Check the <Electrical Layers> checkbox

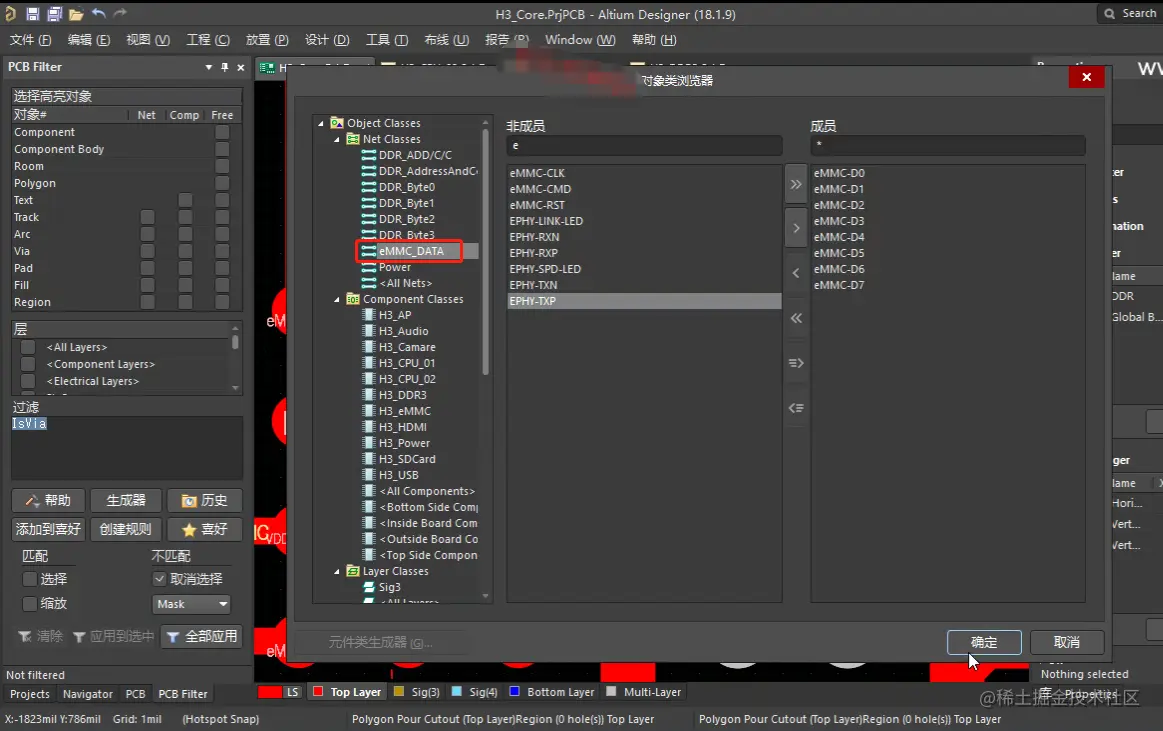pos(28,381)
